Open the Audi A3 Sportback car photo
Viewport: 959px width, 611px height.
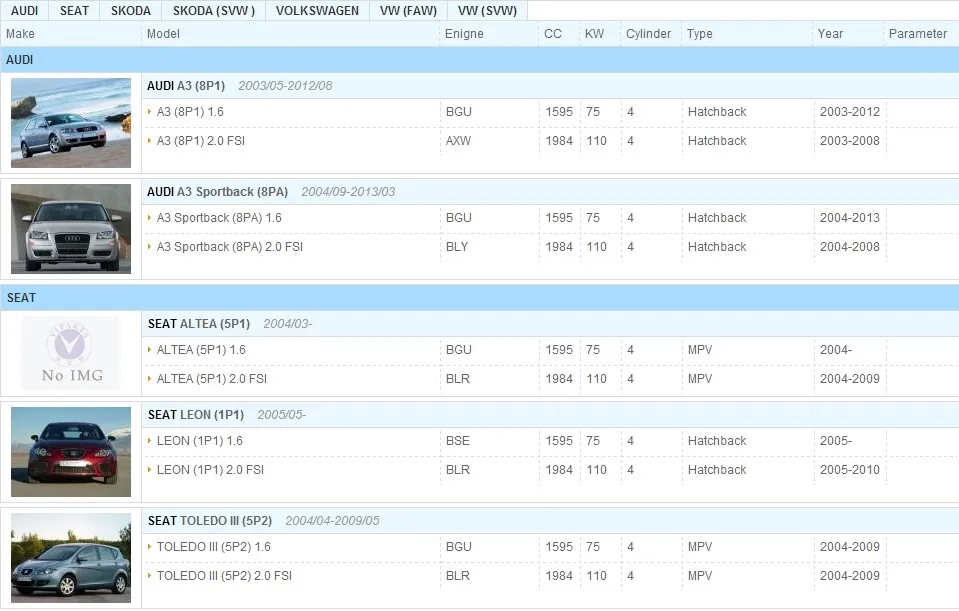pos(71,229)
